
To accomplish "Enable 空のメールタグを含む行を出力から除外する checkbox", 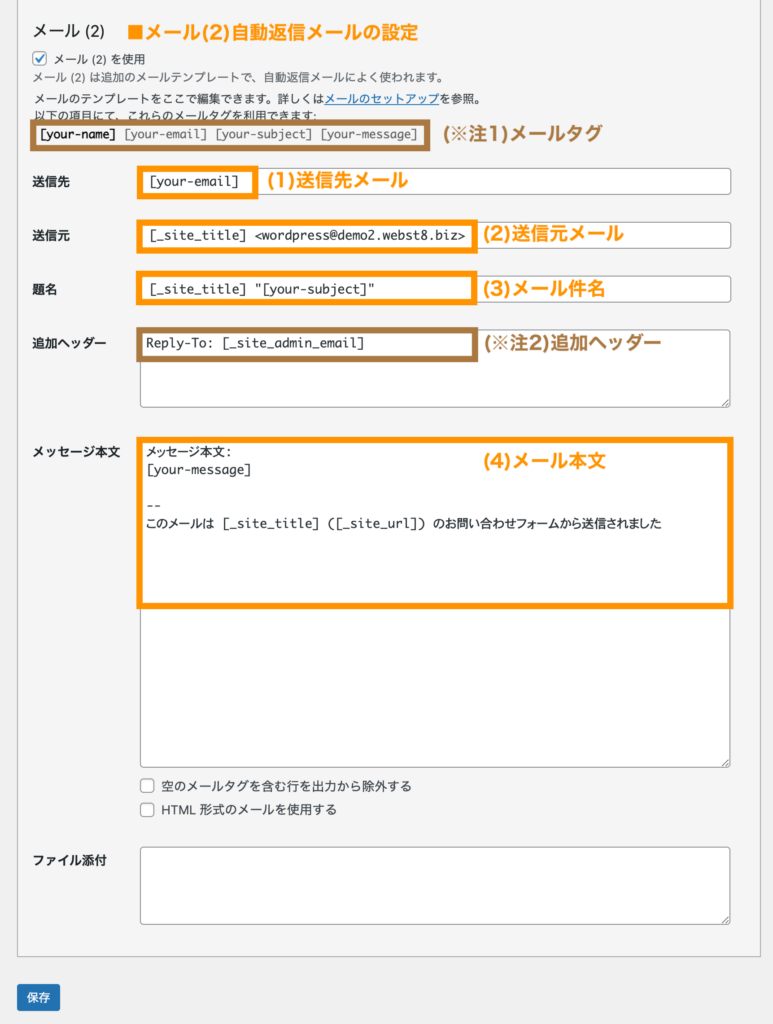I will pos(147,786).
